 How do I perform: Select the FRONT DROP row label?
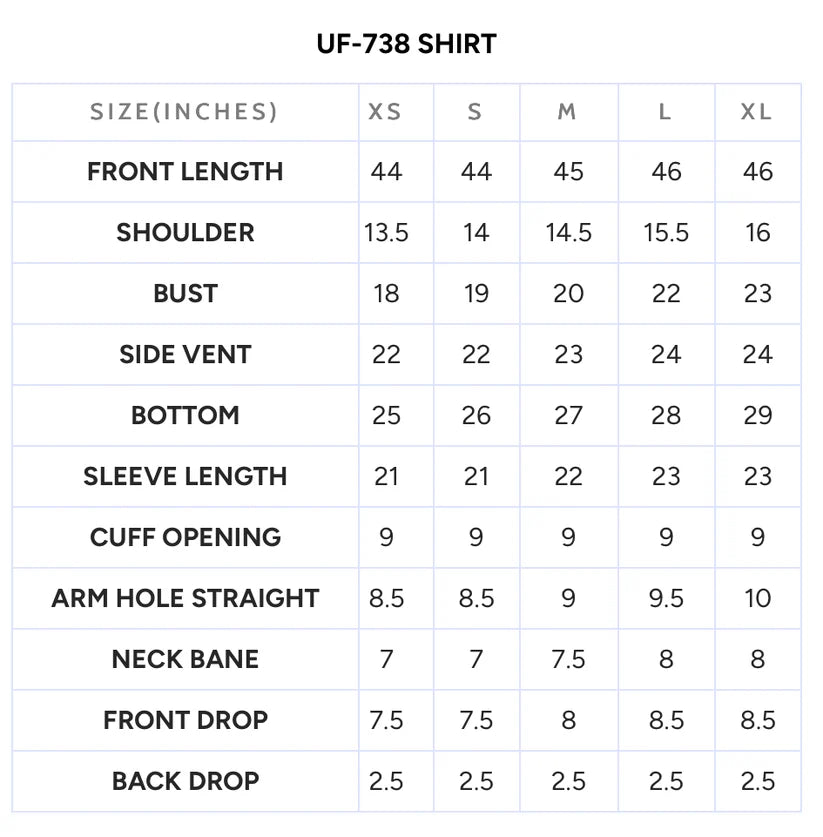[x=185, y=720]
